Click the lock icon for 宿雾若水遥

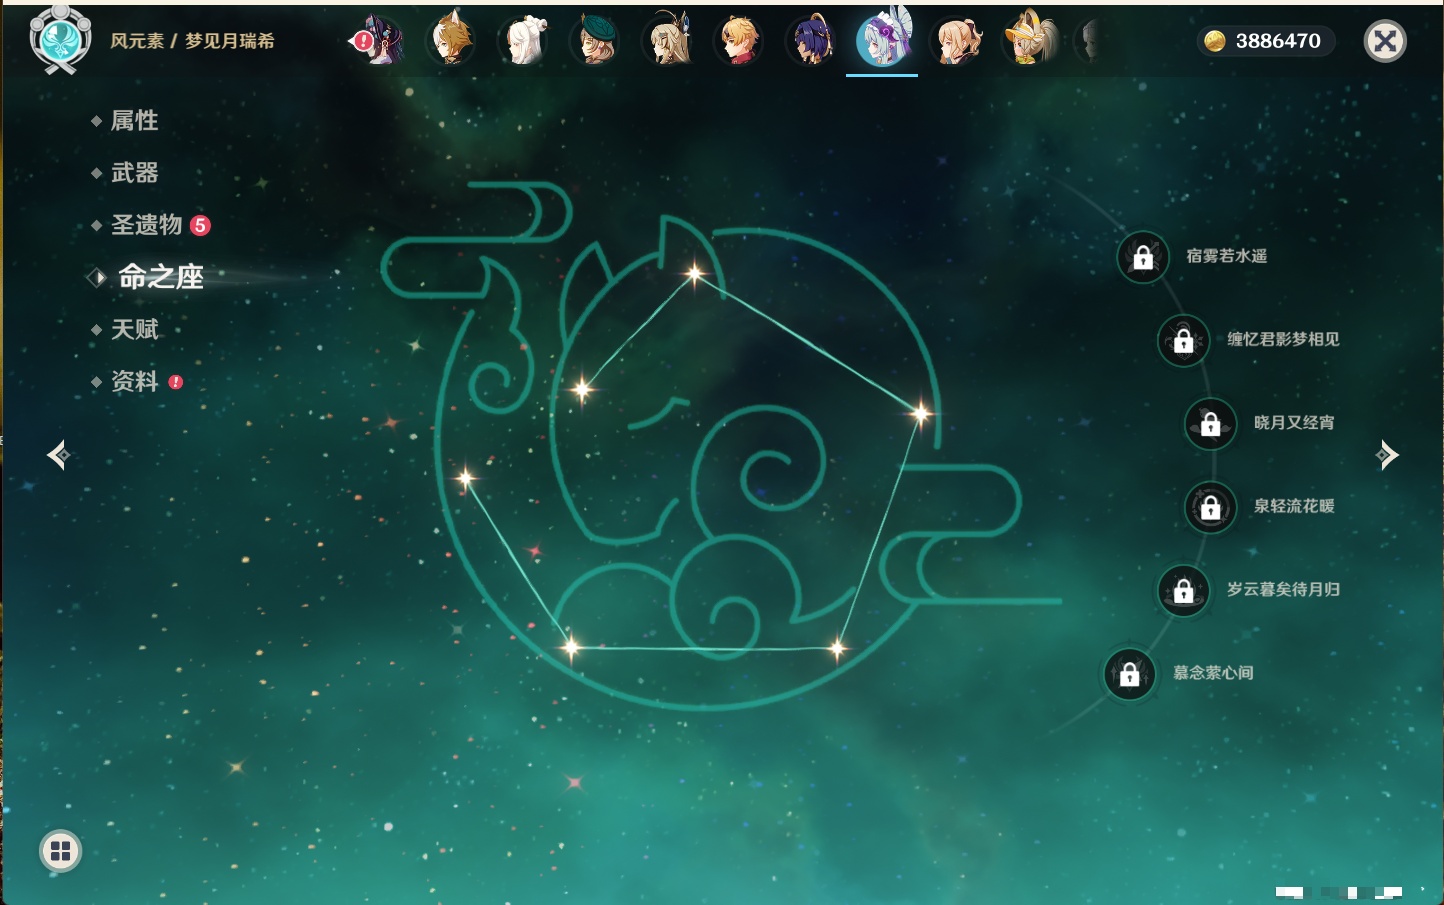point(1143,257)
